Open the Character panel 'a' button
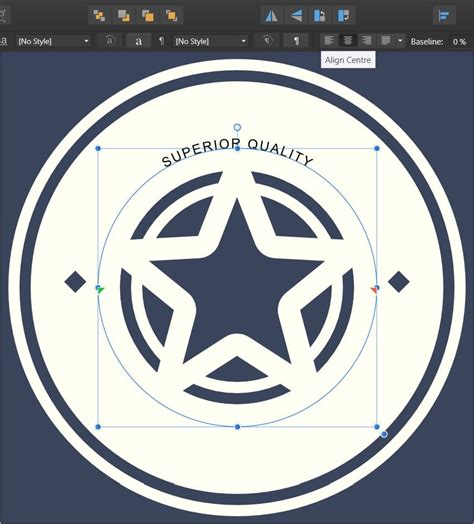The image size is (474, 524). (x=138, y=41)
